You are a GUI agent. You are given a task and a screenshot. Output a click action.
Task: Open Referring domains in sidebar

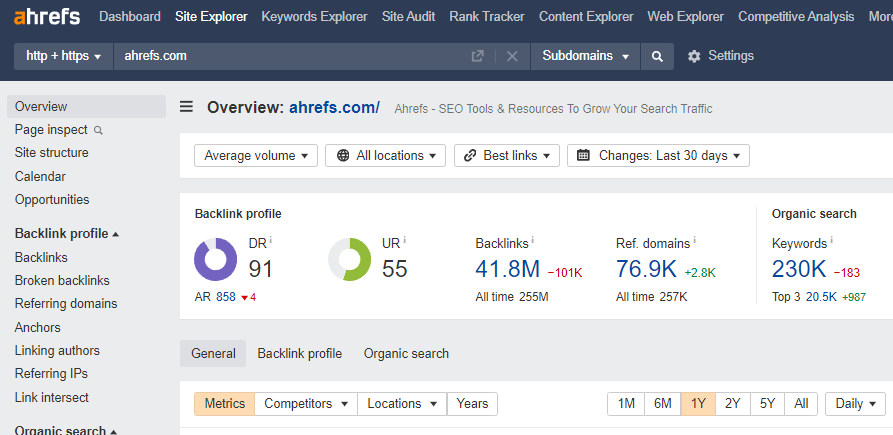point(66,303)
